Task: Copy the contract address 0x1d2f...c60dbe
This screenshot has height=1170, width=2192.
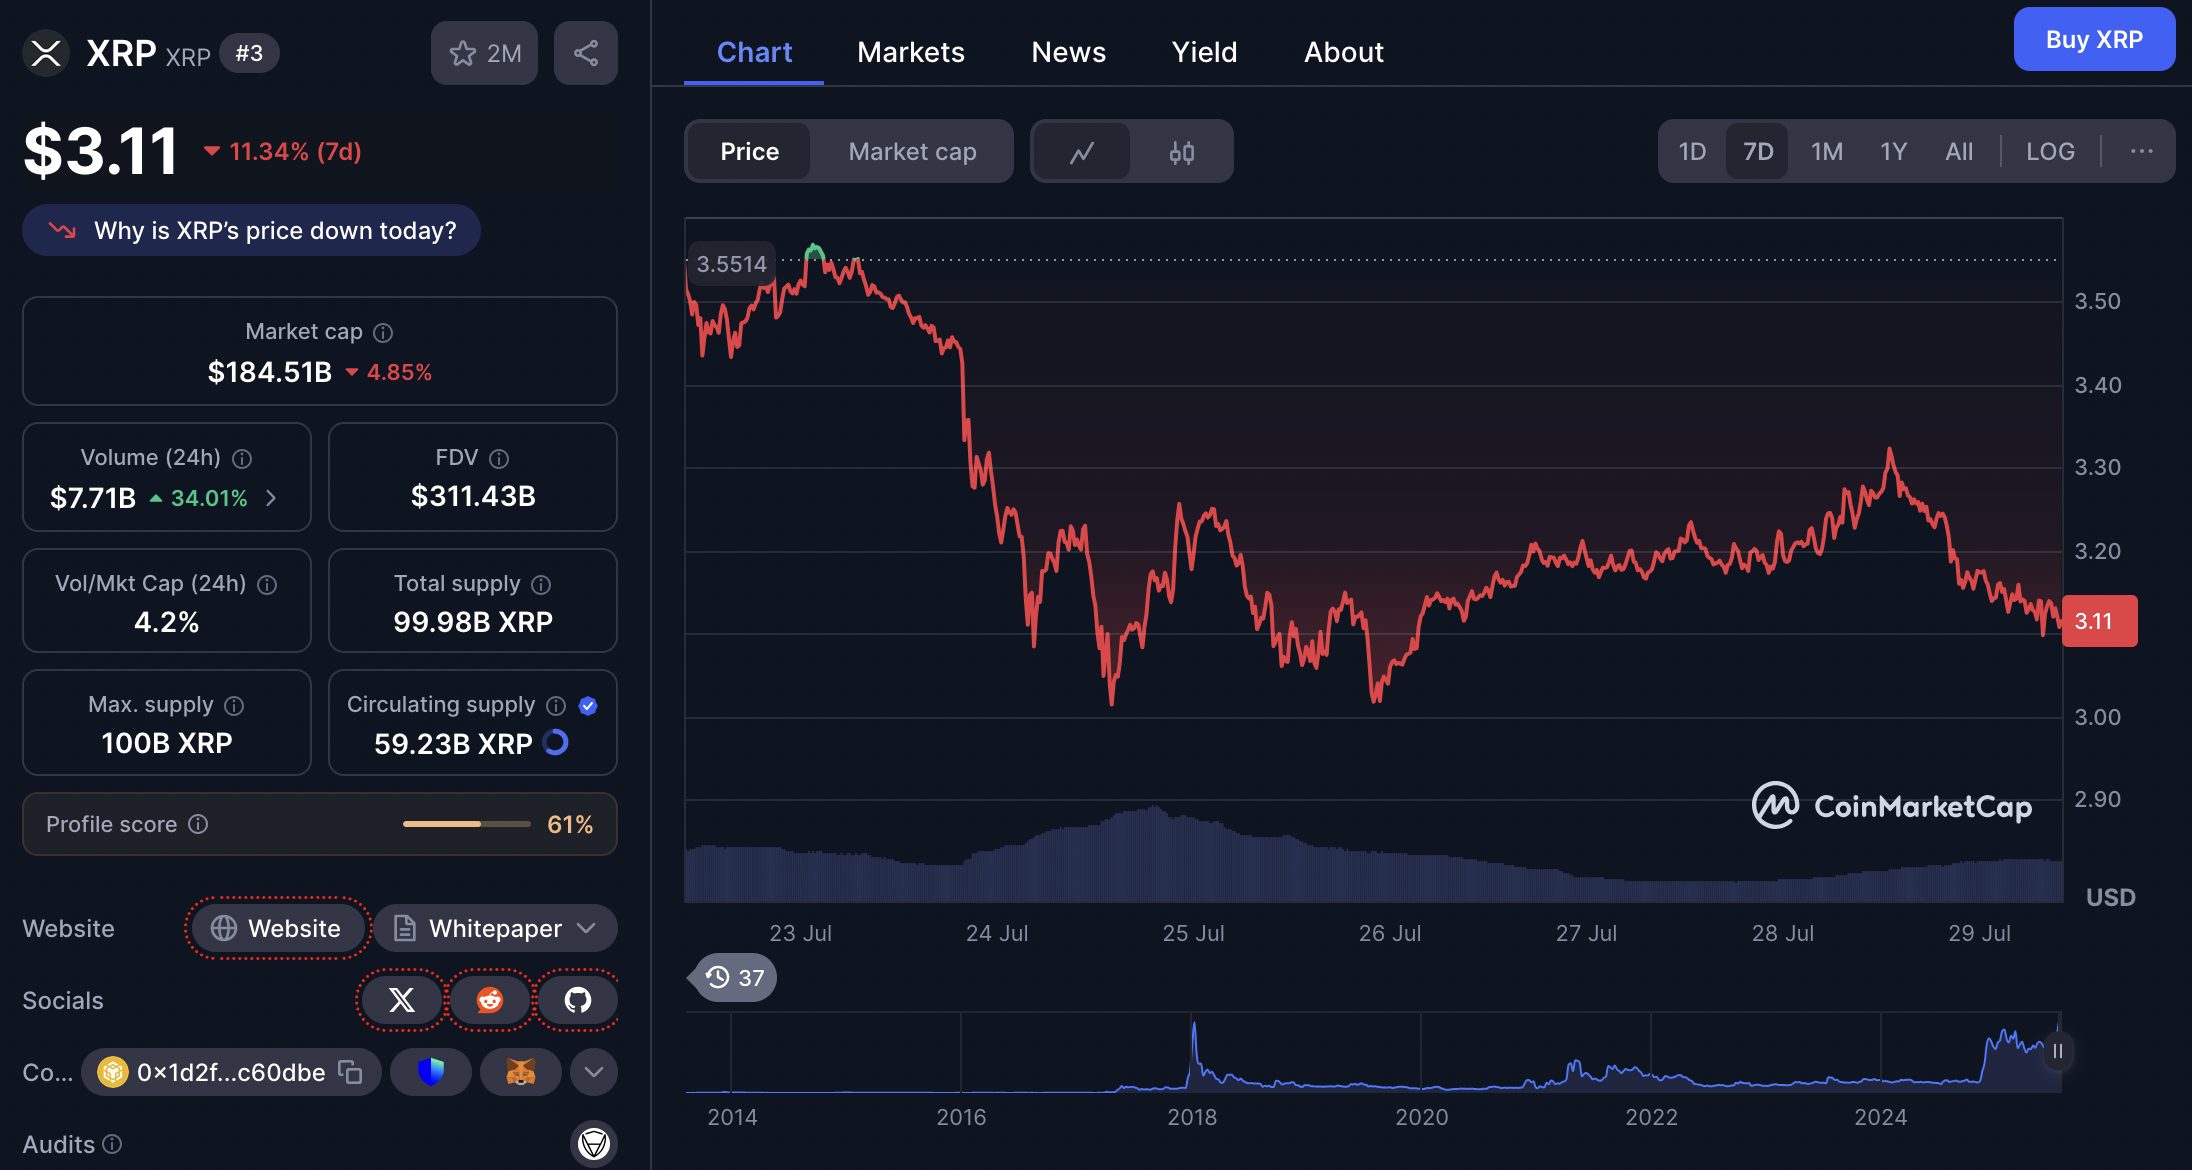Action: point(350,1072)
